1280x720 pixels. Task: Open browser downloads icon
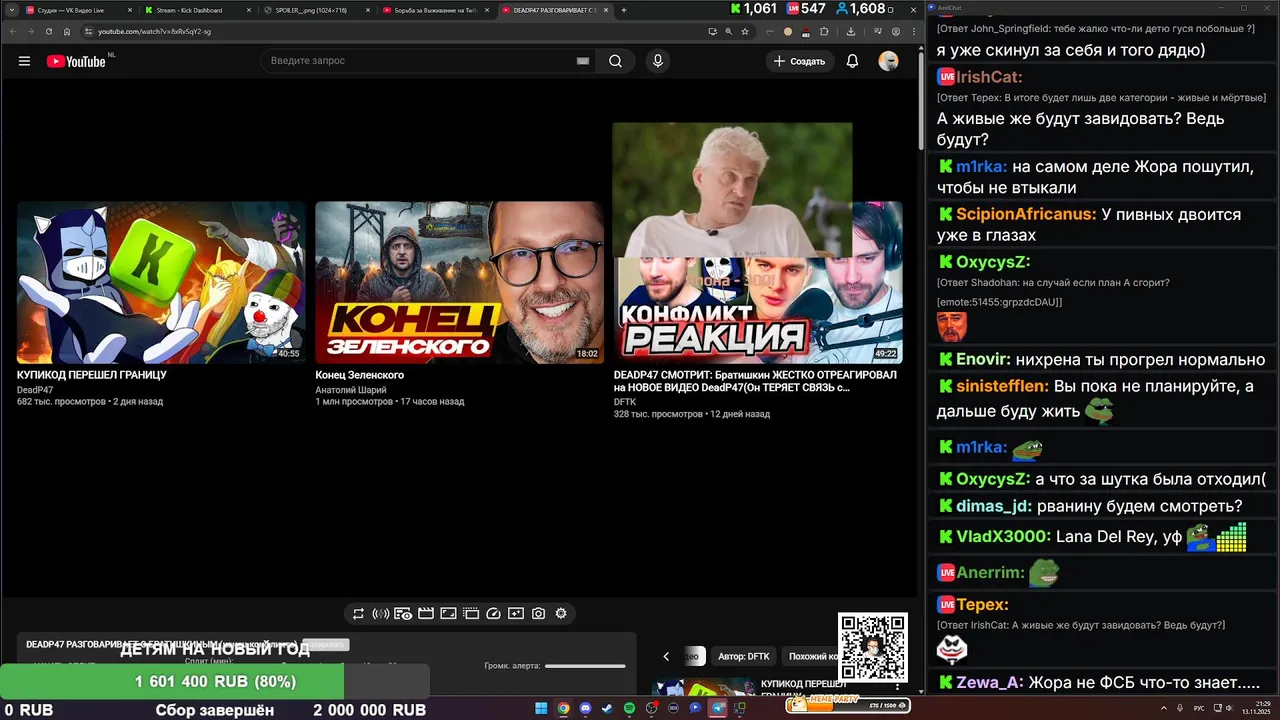pos(851,31)
